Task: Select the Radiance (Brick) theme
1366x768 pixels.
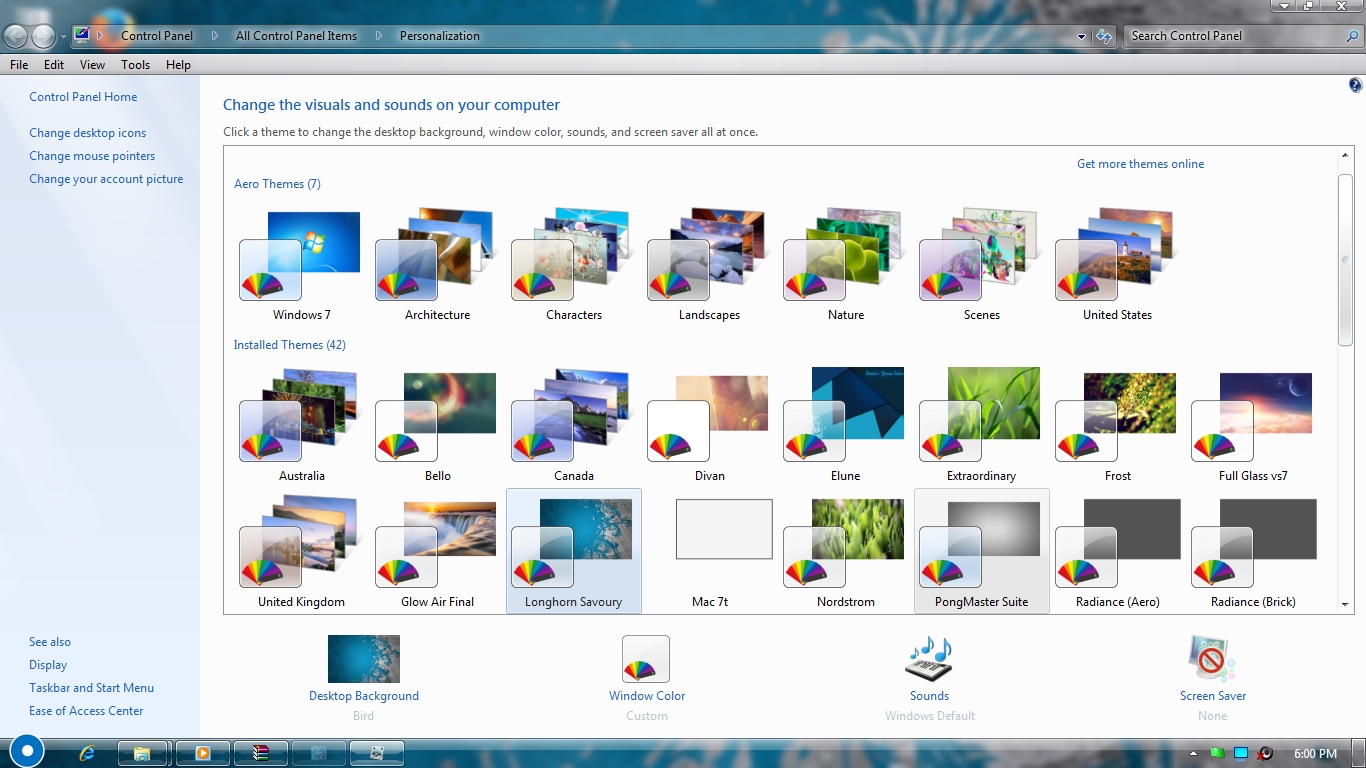Action: tap(1253, 551)
